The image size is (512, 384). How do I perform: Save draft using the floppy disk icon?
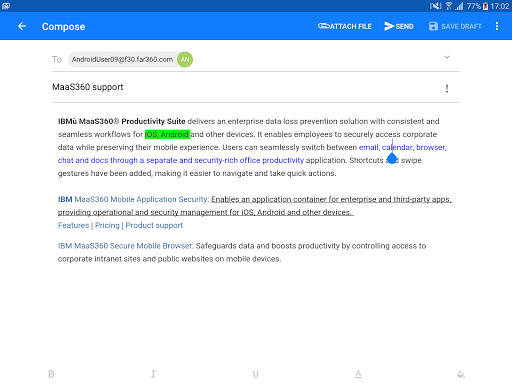tap(433, 26)
